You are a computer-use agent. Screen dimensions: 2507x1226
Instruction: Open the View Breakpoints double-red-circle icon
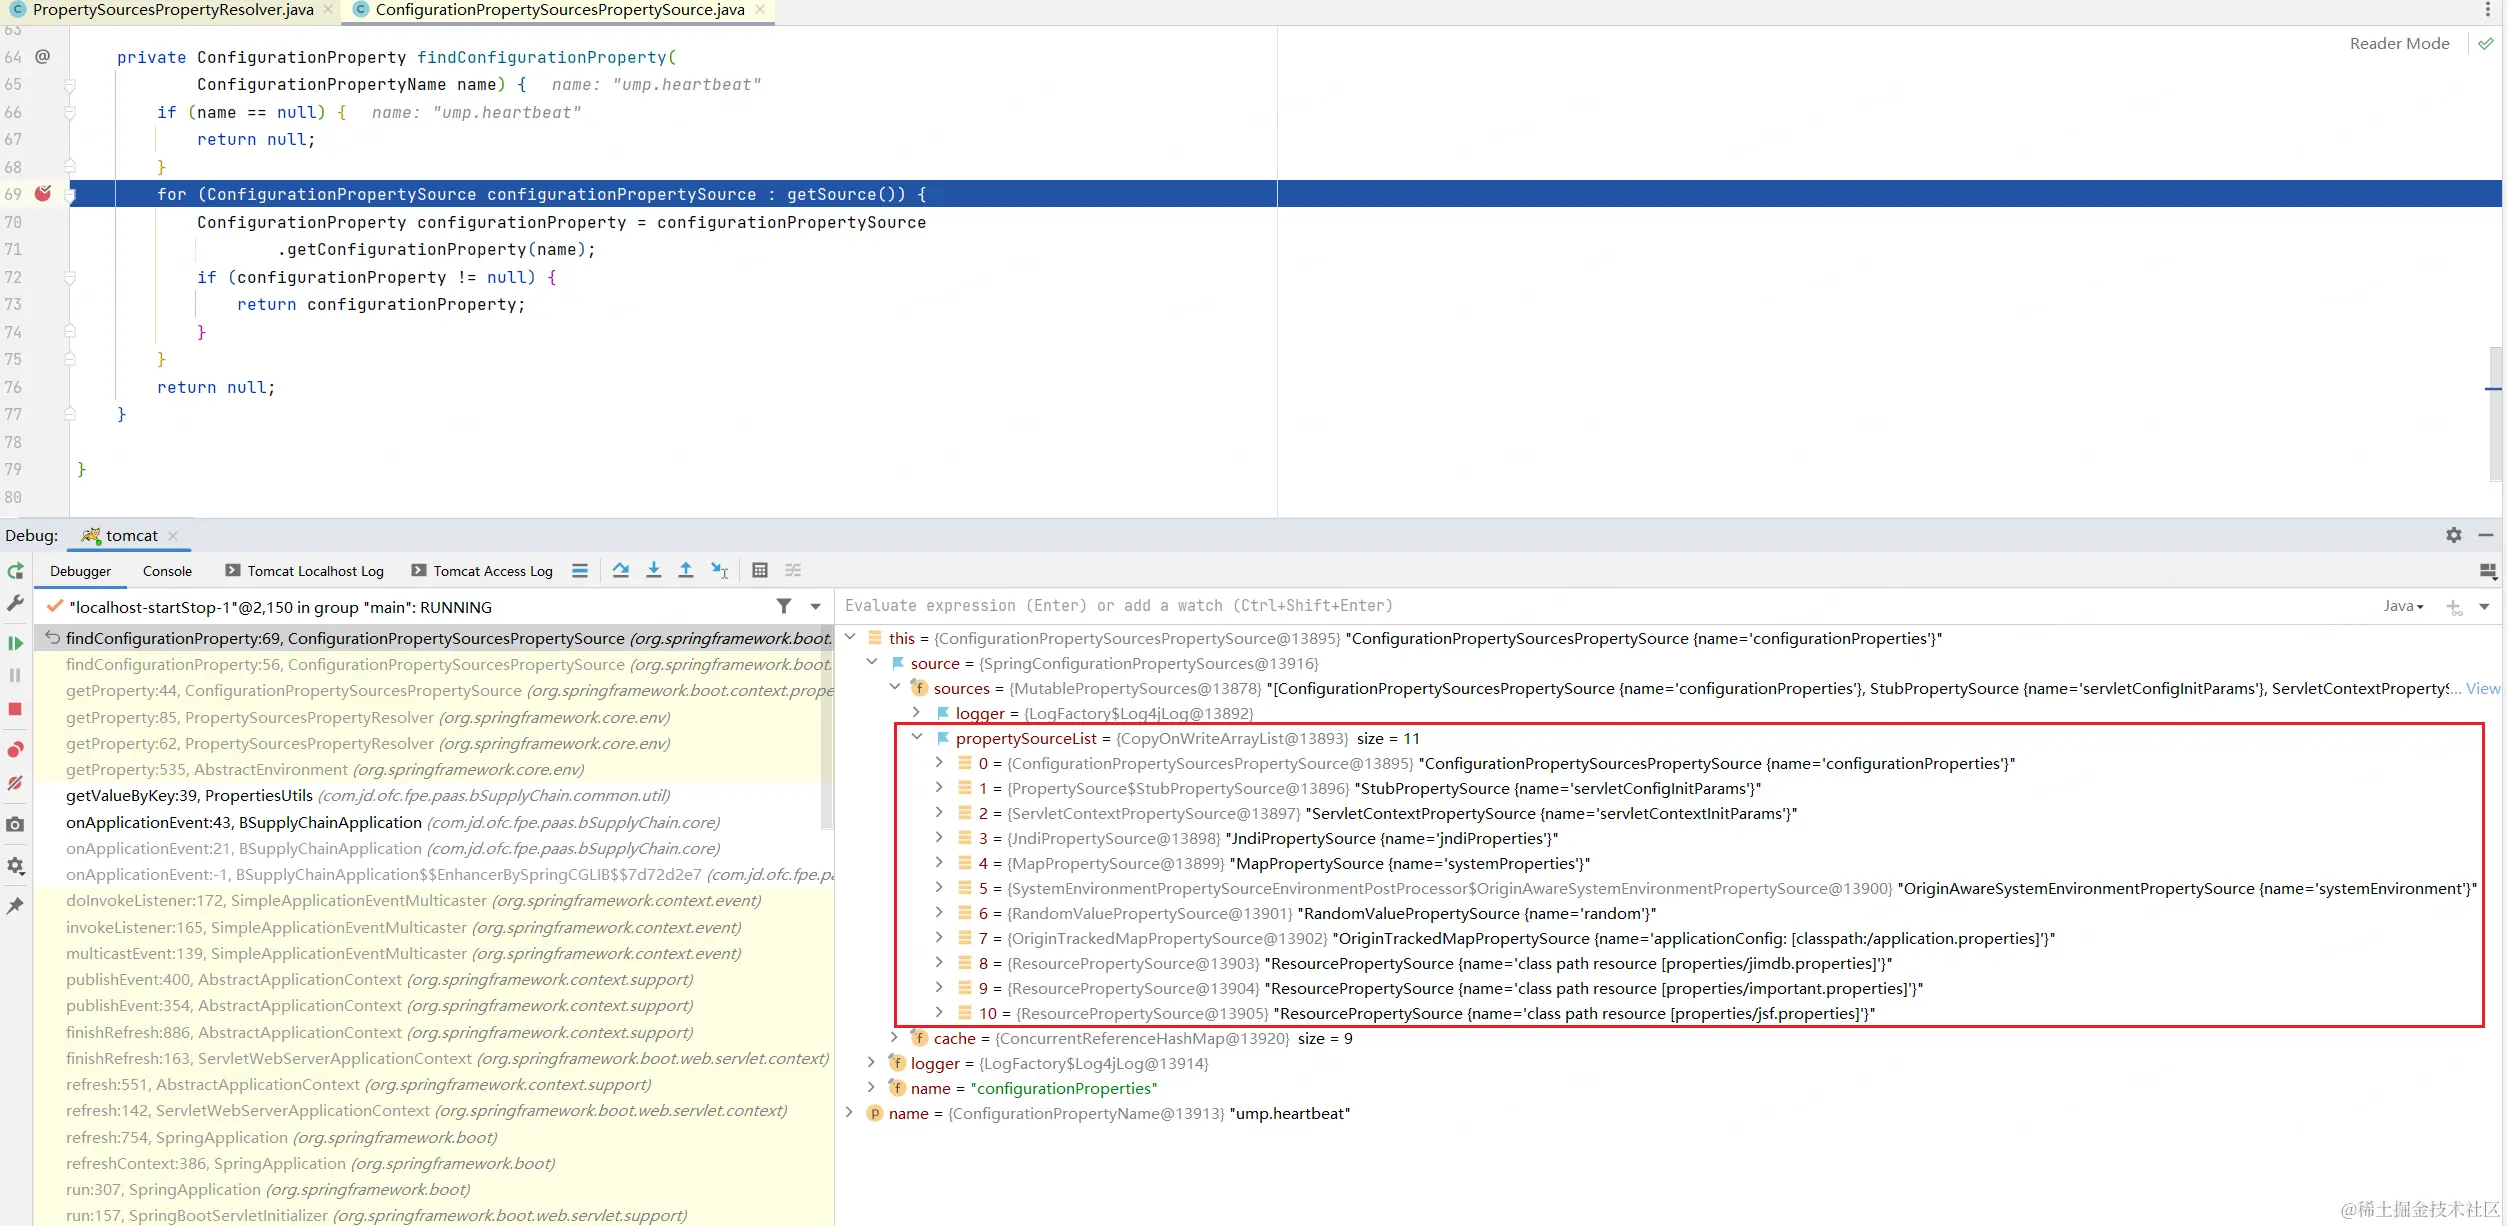tap(15, 750)
